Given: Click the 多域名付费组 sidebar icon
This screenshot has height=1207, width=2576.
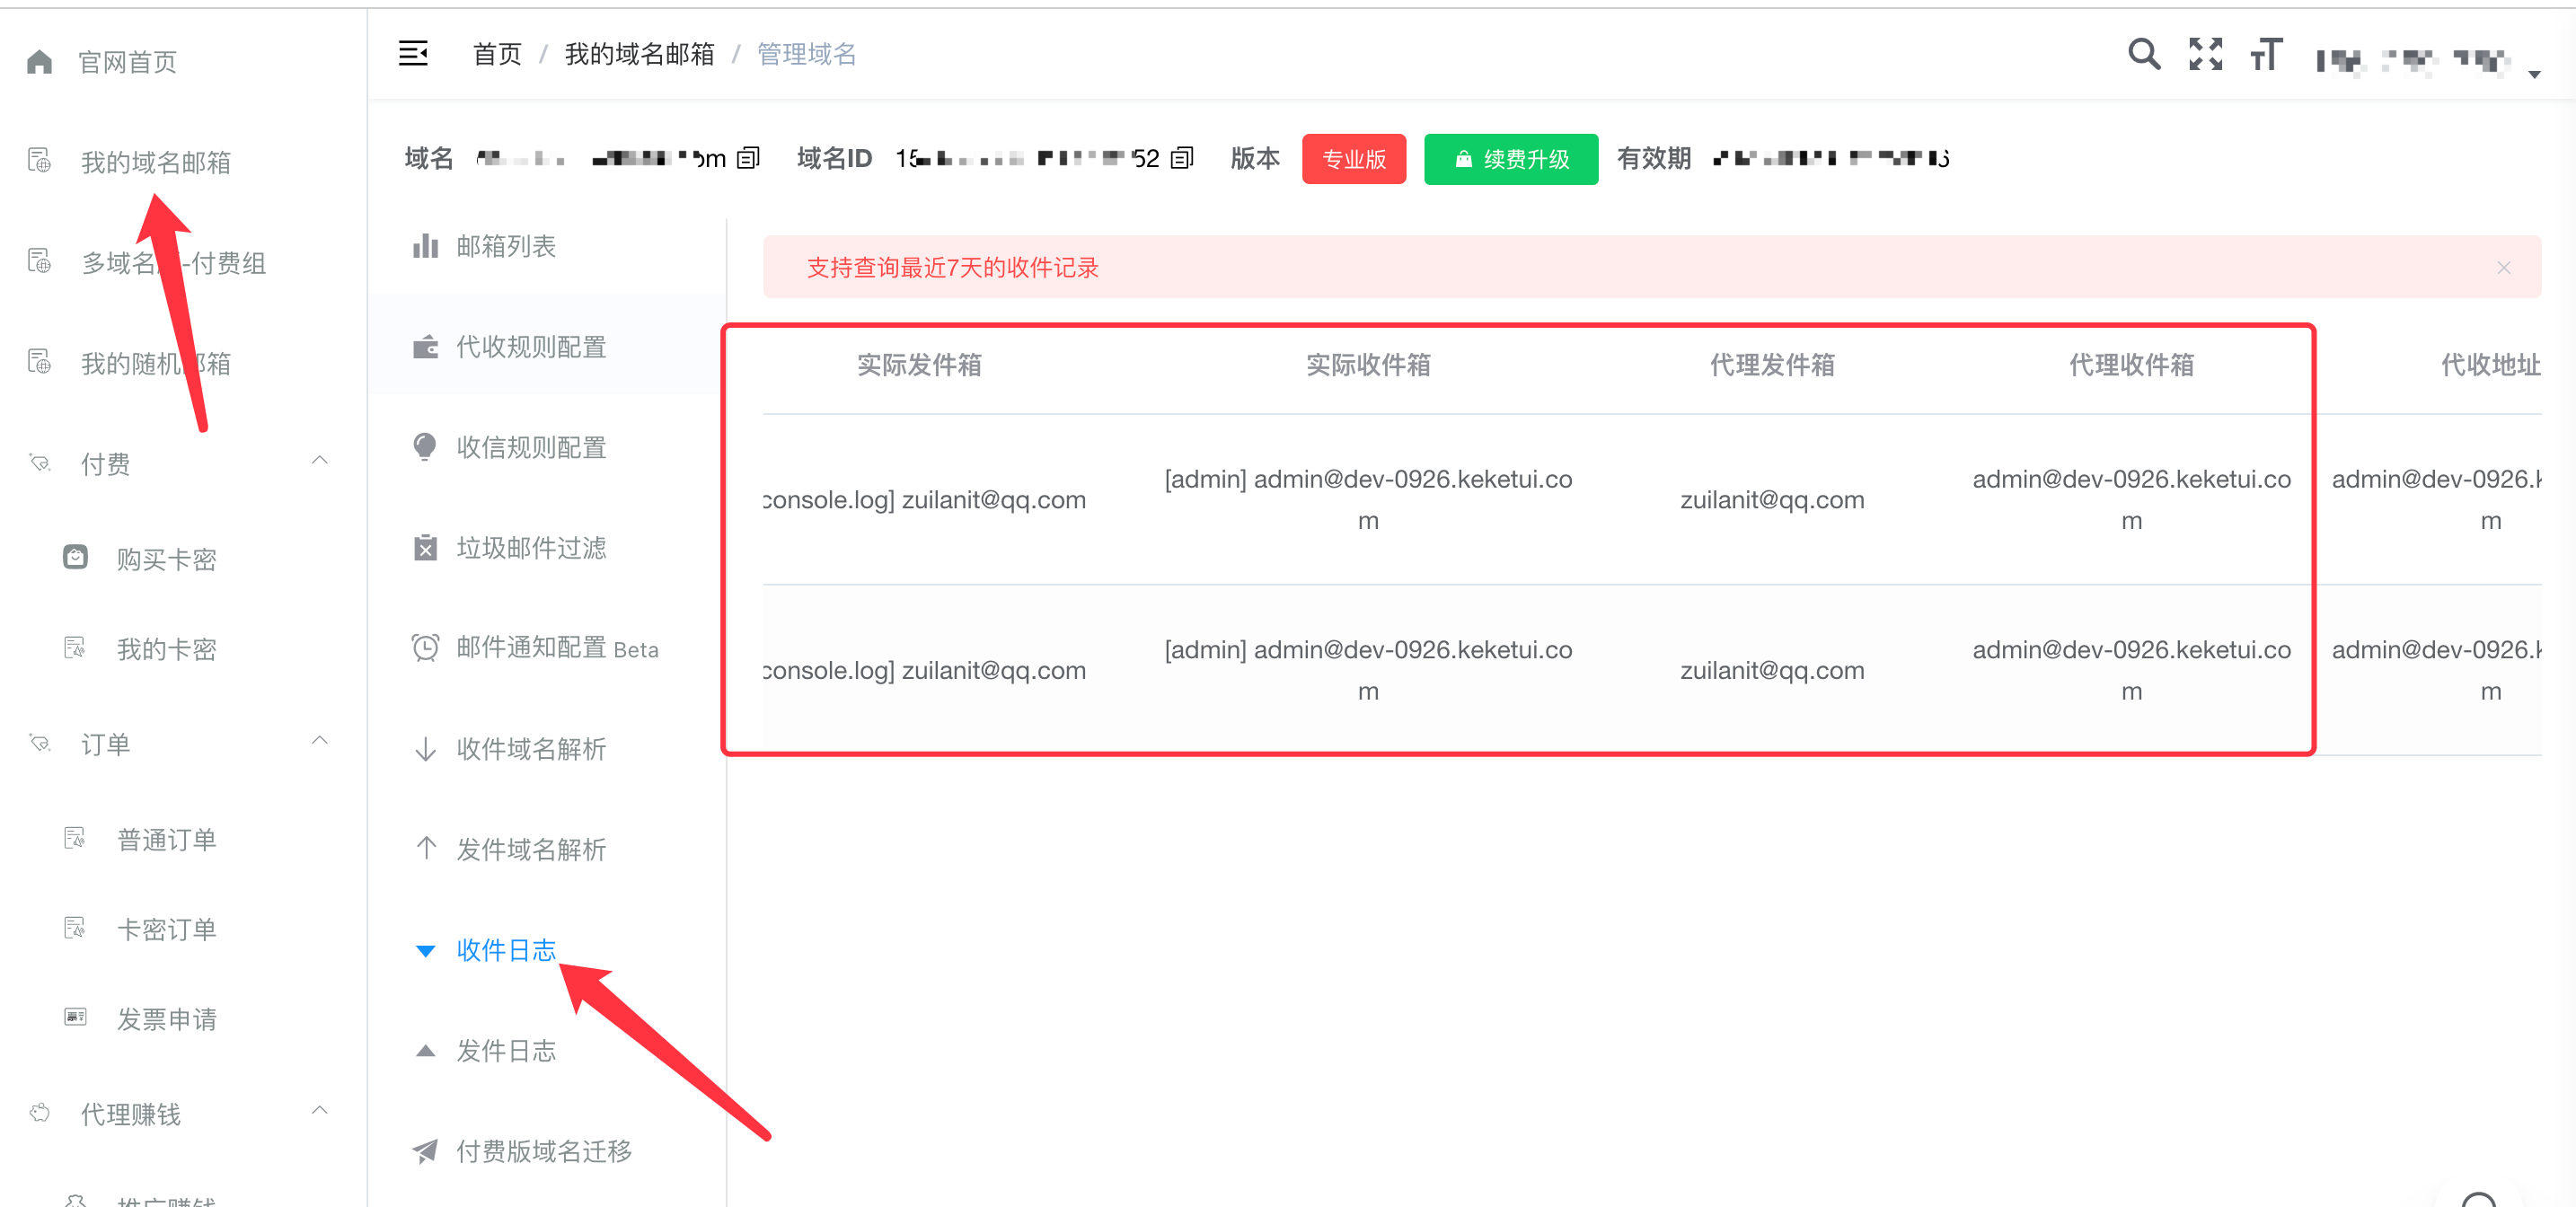Looking at the screenshot, I should coord(39,262).
